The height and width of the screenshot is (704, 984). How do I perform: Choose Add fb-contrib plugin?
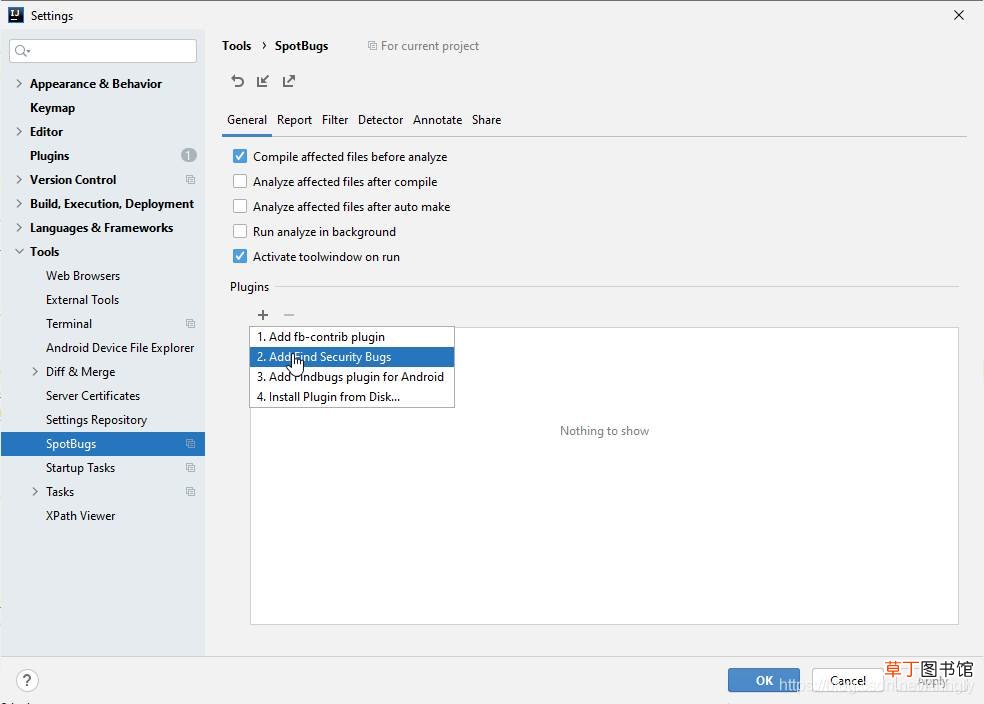(x=352, y=337)
